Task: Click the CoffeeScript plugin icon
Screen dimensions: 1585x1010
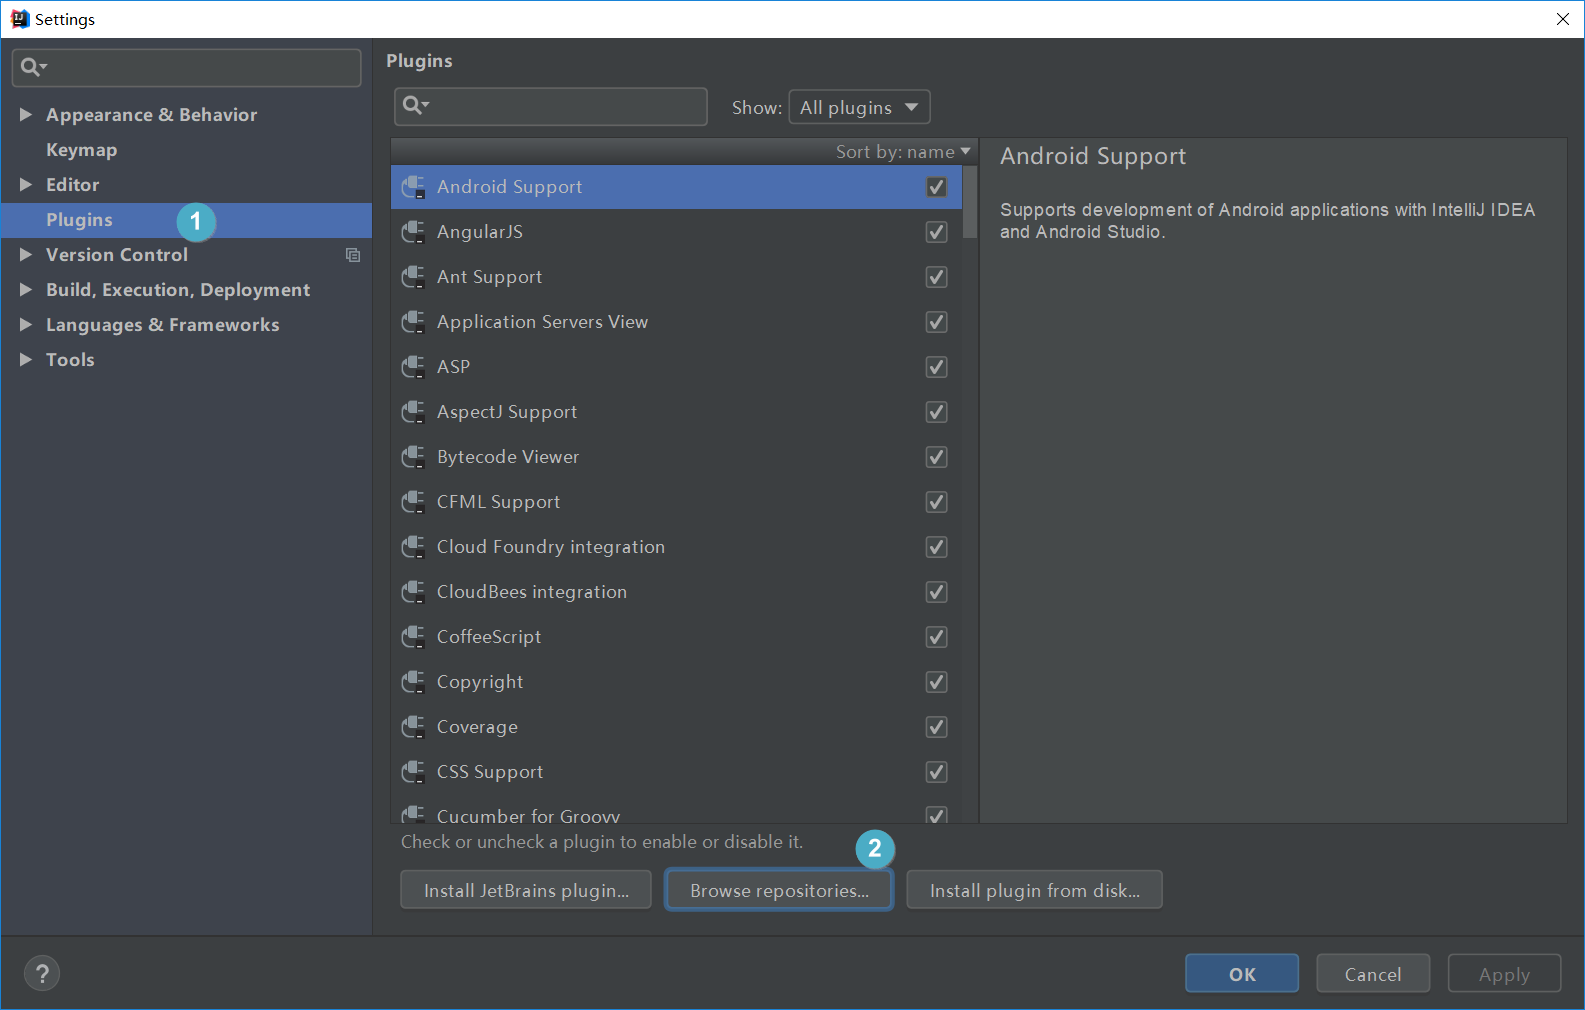Action: click(x=413, y=637)
